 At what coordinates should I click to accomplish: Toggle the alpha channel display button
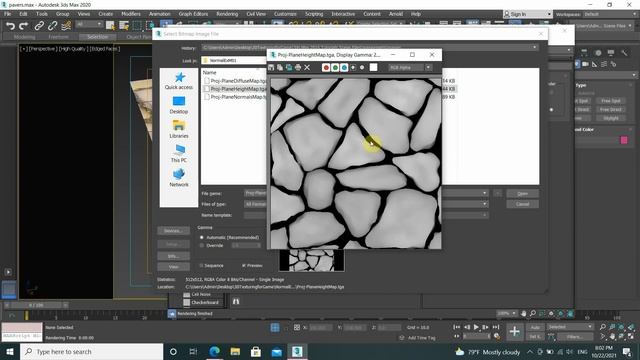353,67
